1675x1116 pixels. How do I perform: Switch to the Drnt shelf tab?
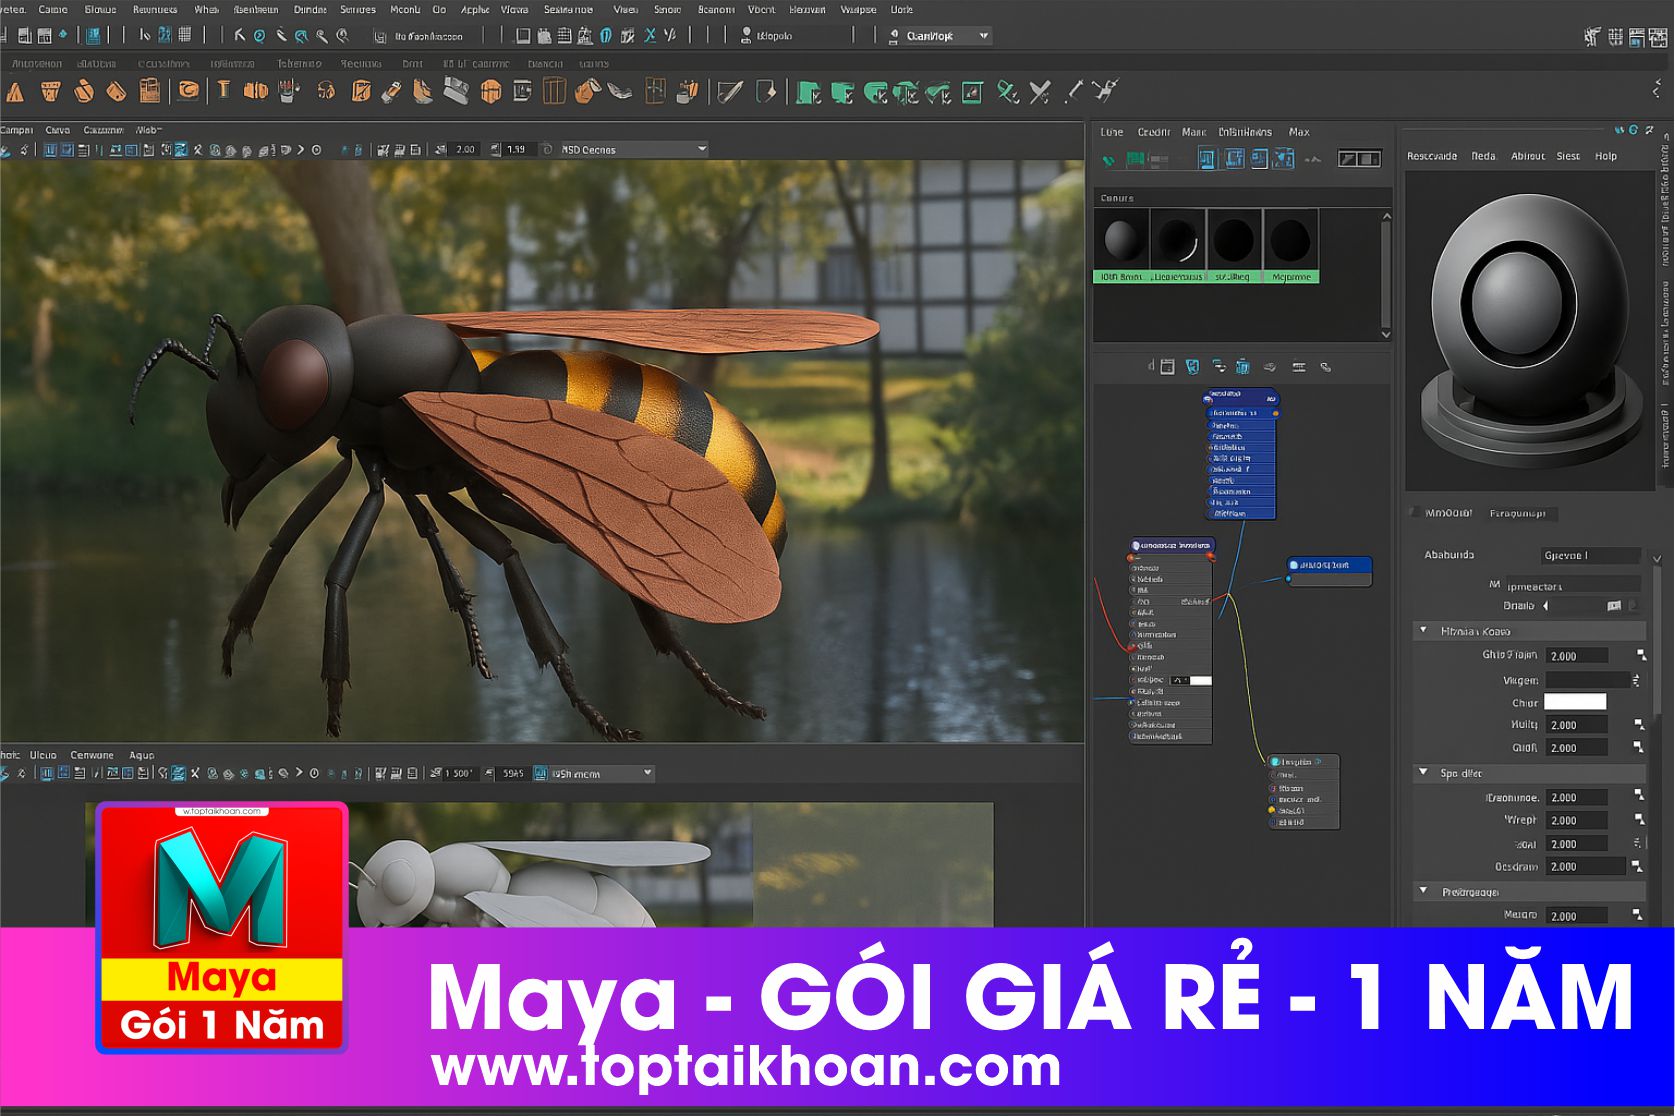pyautogui.click(x=412, y=63)
